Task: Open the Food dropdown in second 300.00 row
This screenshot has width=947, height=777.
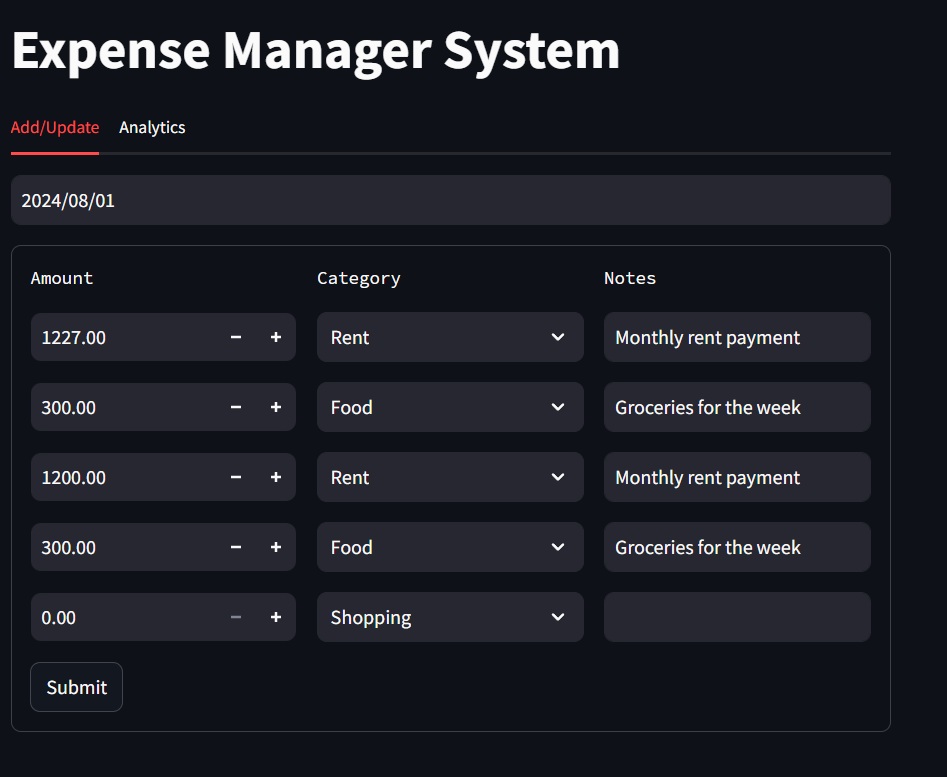Action: pyautogui.click(x=450, y=547)
